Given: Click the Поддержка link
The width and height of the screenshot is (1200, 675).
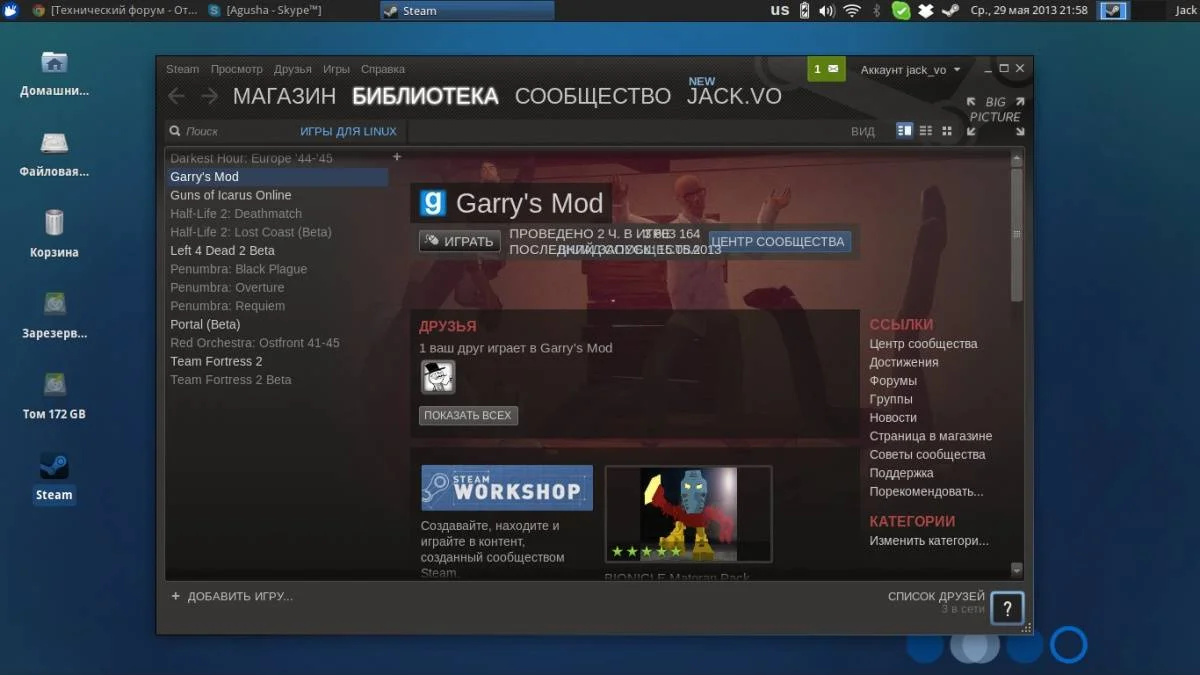Looking at the screenshot, I should 901,473.
